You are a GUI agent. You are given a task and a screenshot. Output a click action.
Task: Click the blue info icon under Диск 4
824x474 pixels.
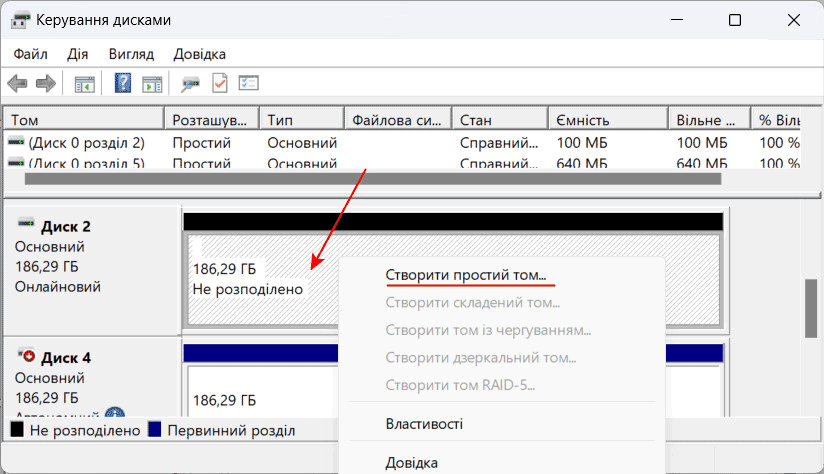(x=115, y=415)
